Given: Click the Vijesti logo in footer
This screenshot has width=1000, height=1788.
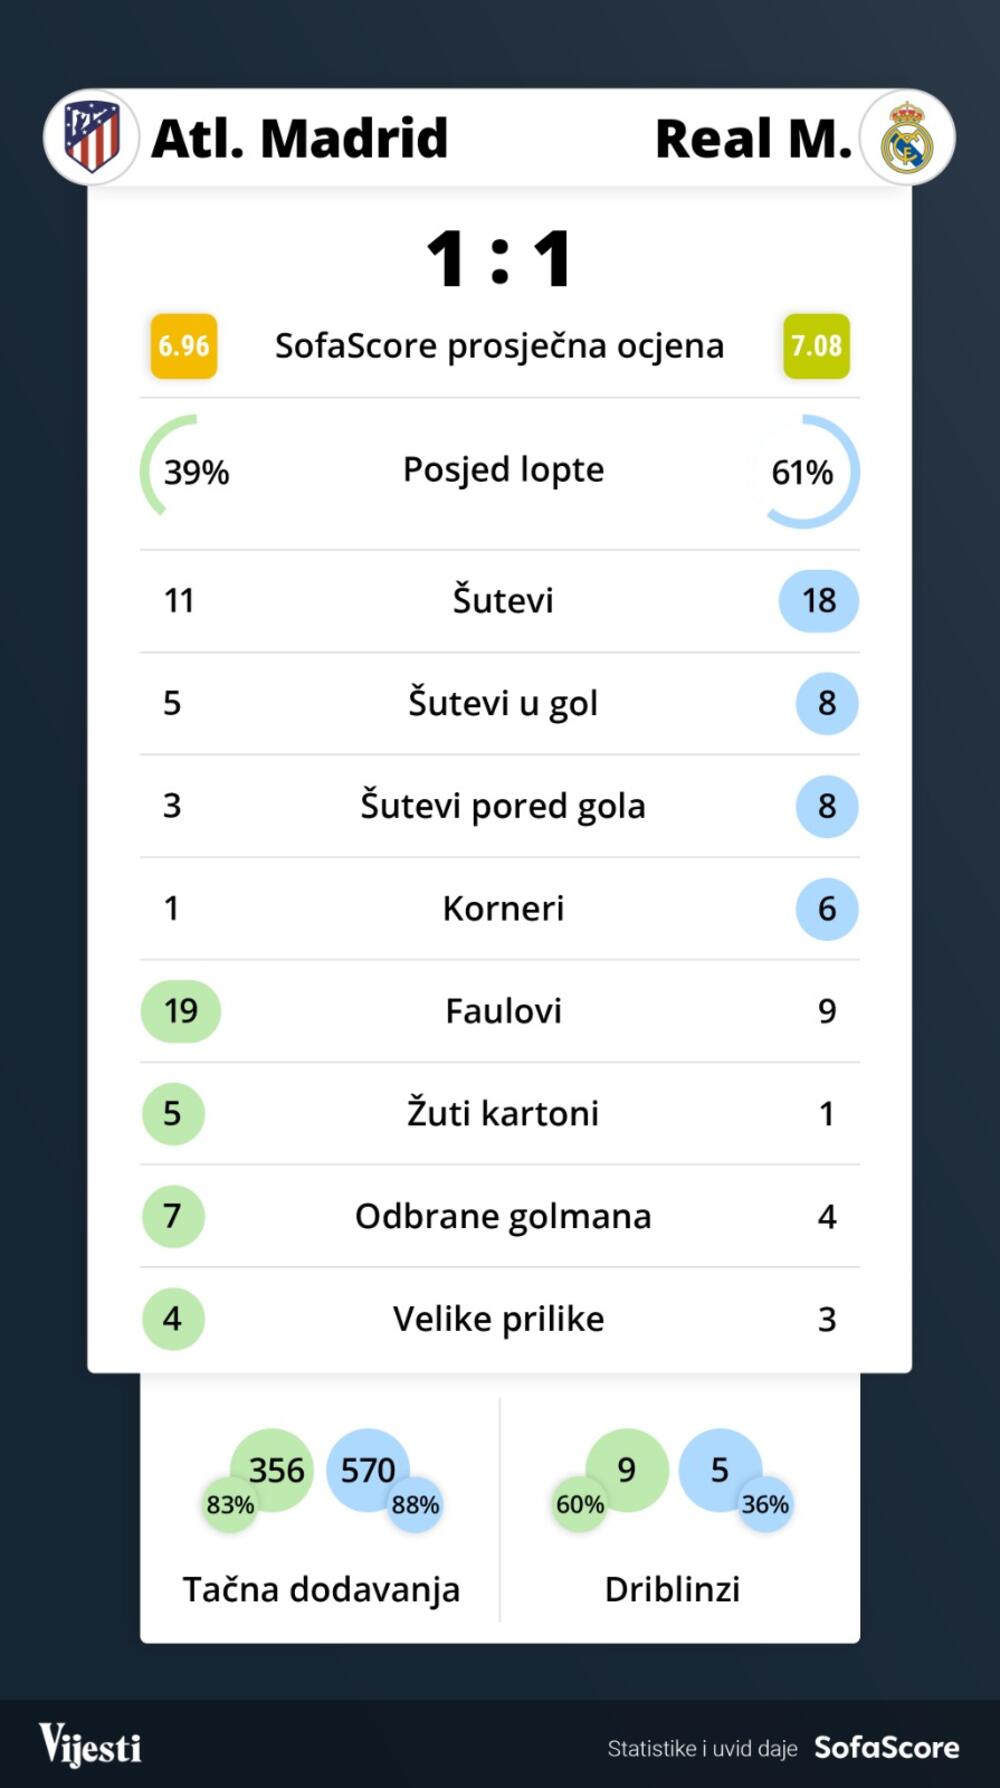Looking at the screenshot, I should click(90, 1745).
